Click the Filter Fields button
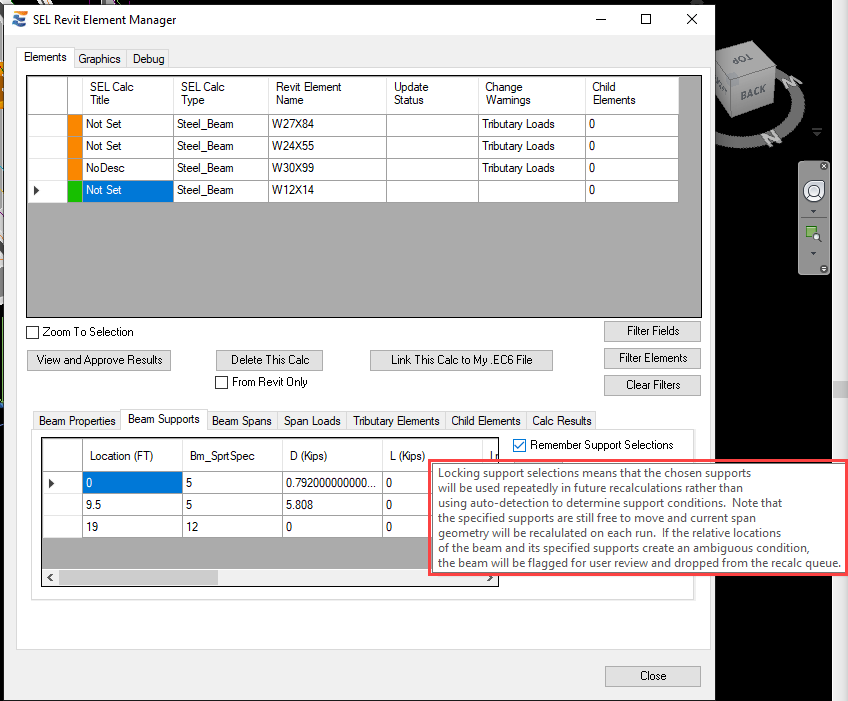 coord(652,331)
